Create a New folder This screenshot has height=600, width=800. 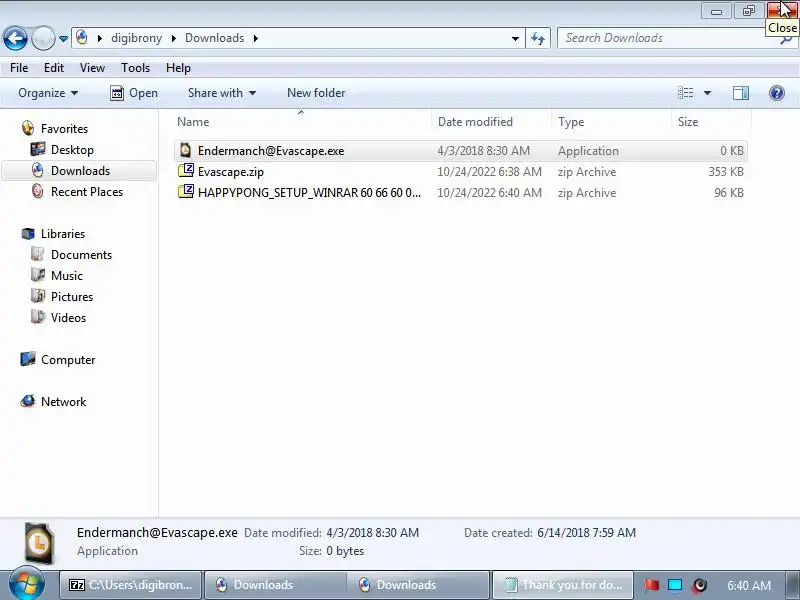[316, 93]
